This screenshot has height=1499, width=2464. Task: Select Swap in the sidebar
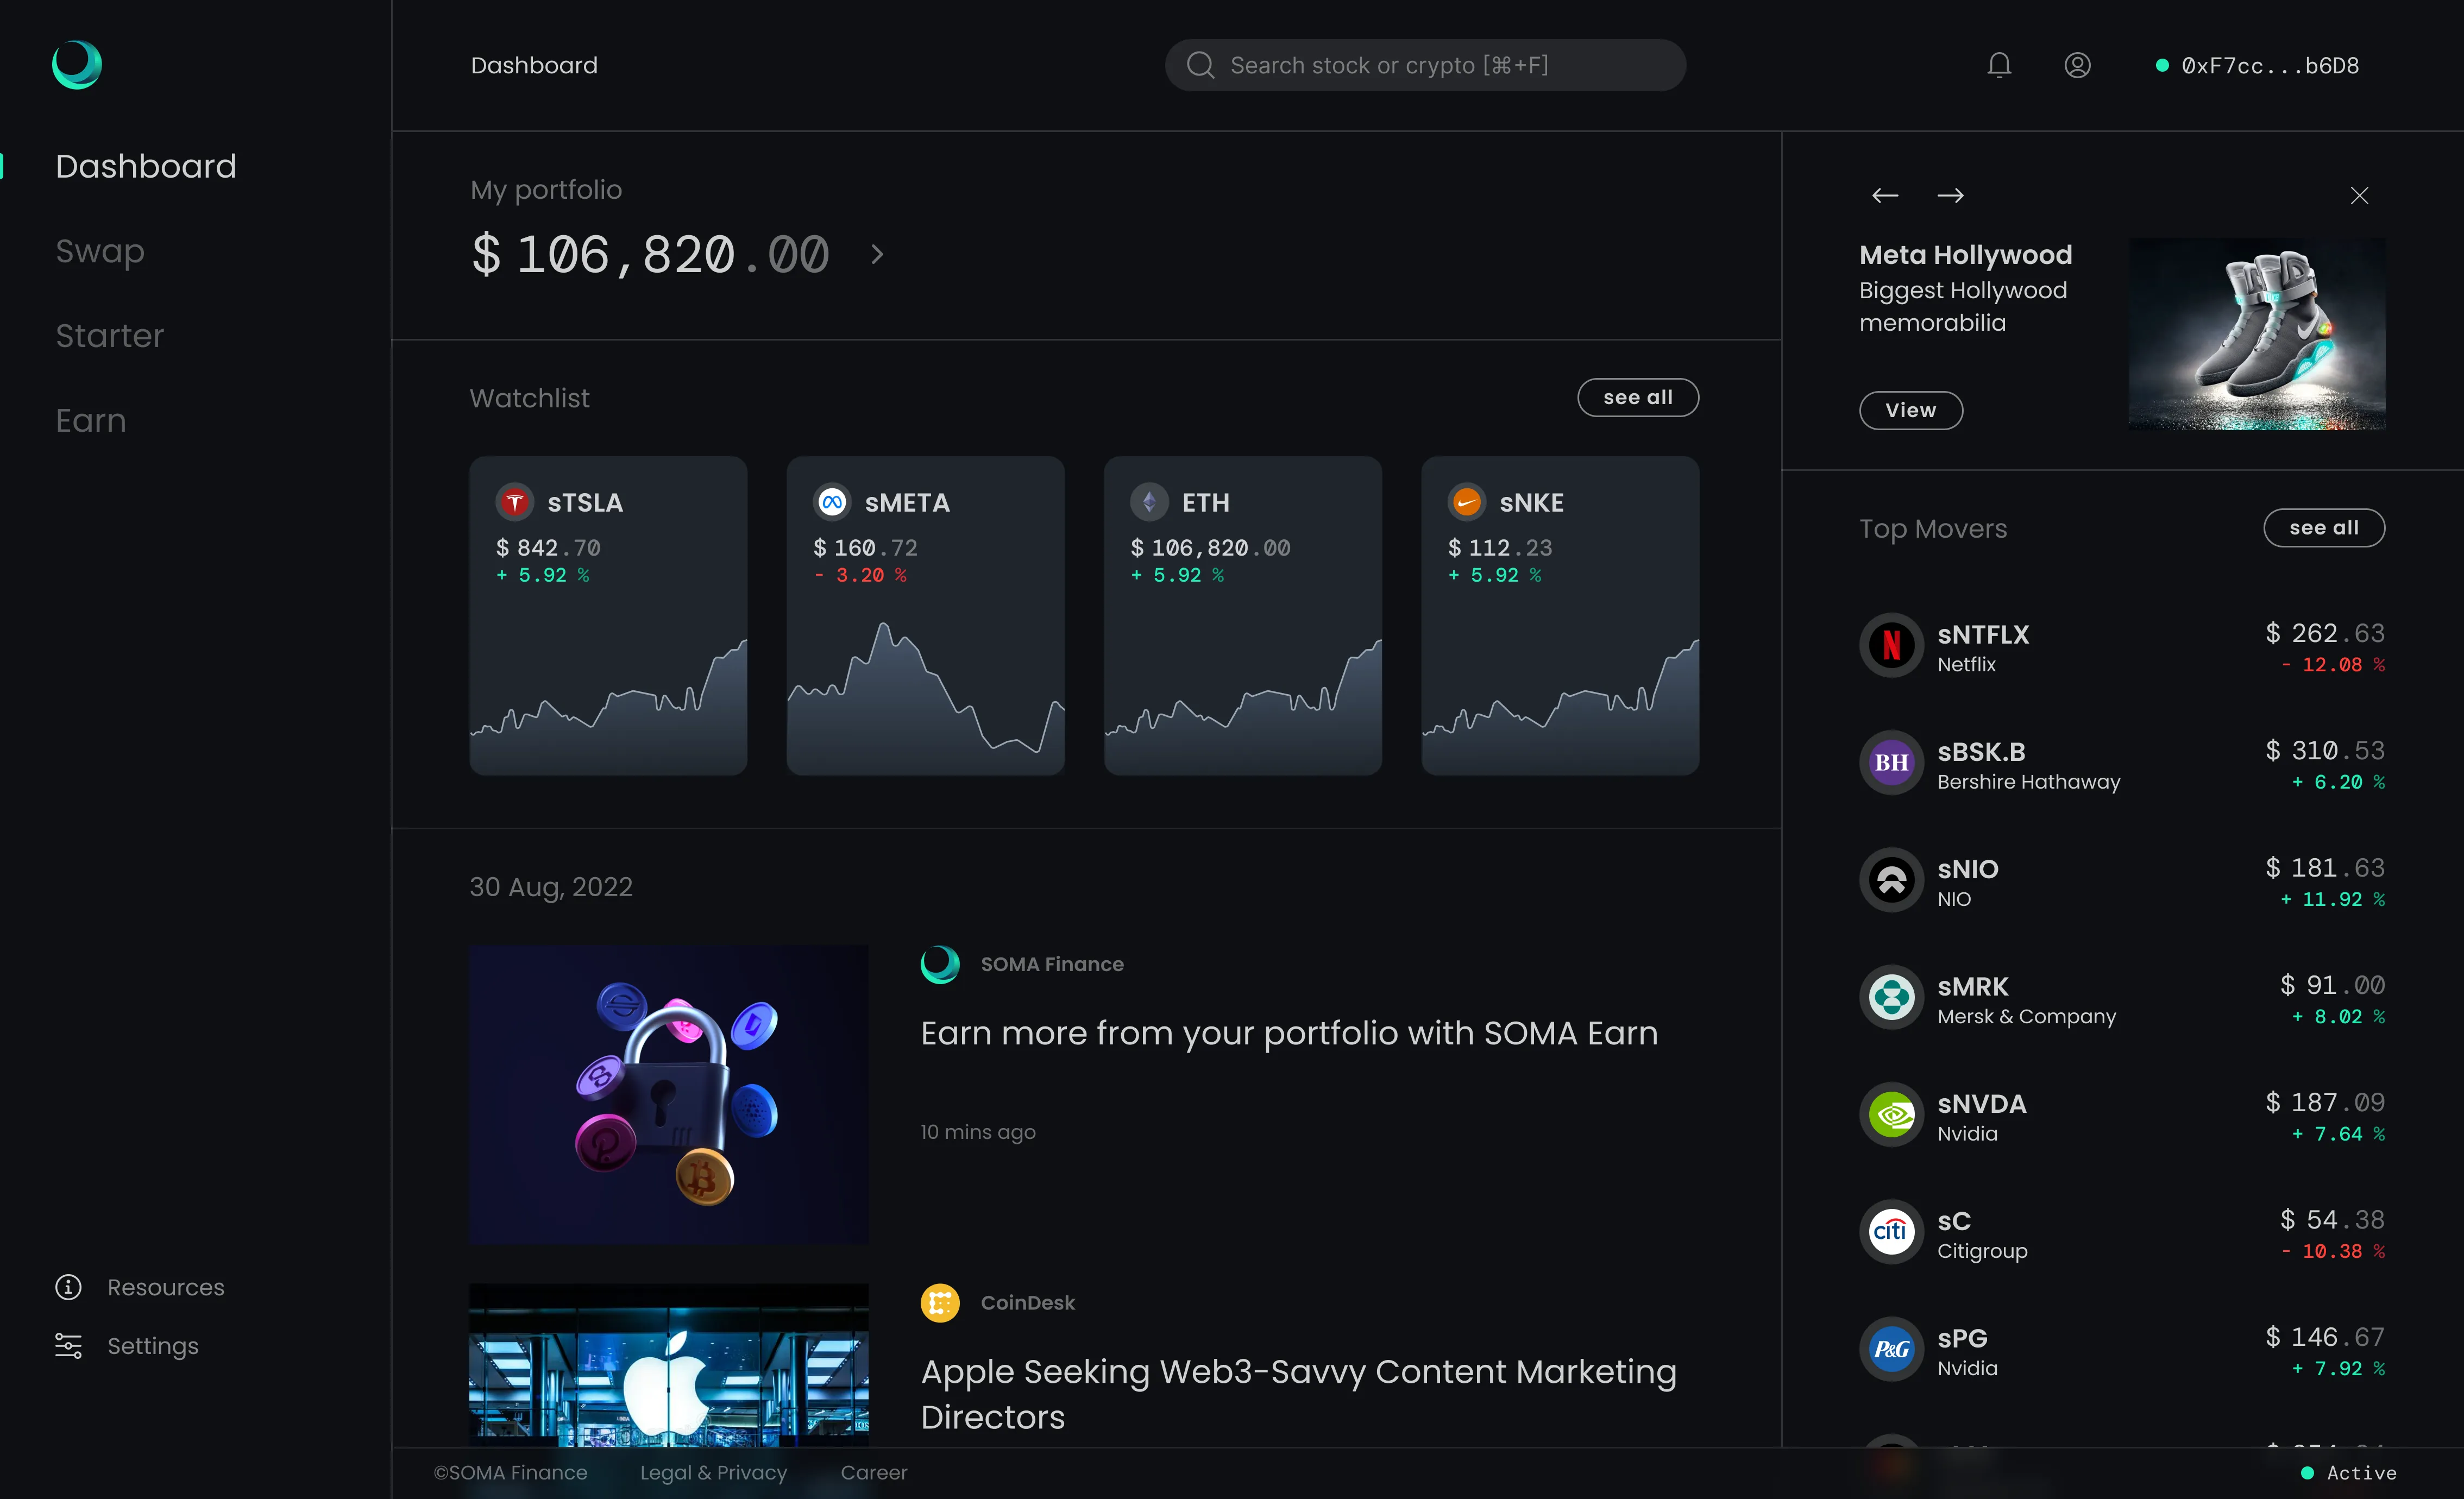coord(100,251)
